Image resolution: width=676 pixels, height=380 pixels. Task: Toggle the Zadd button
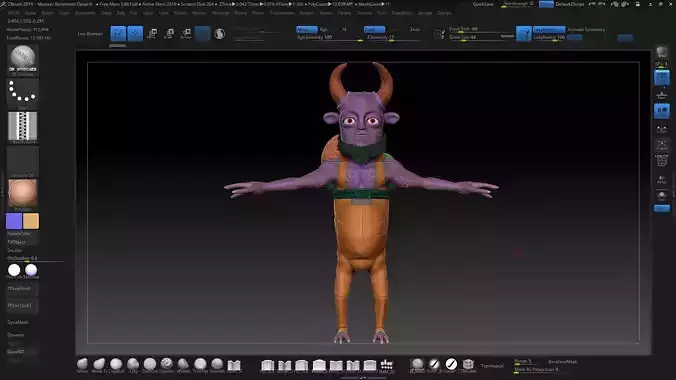[x=374, y=29]
